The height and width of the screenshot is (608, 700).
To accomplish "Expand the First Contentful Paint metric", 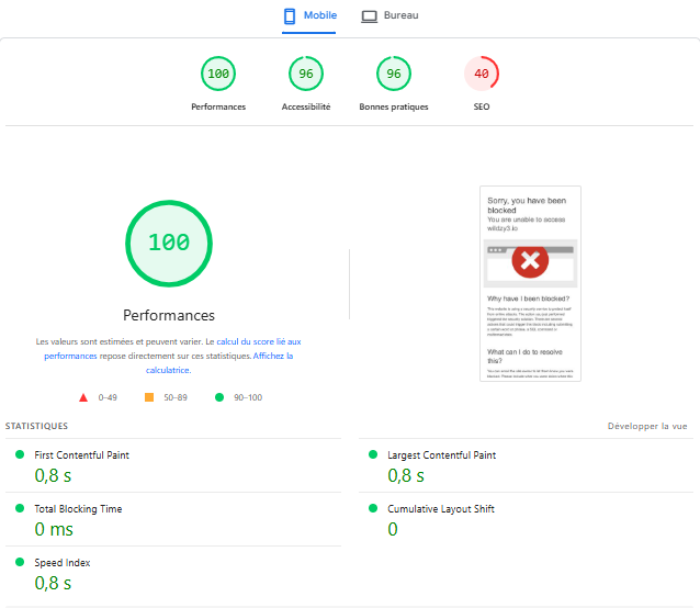I will click(81, 455).
